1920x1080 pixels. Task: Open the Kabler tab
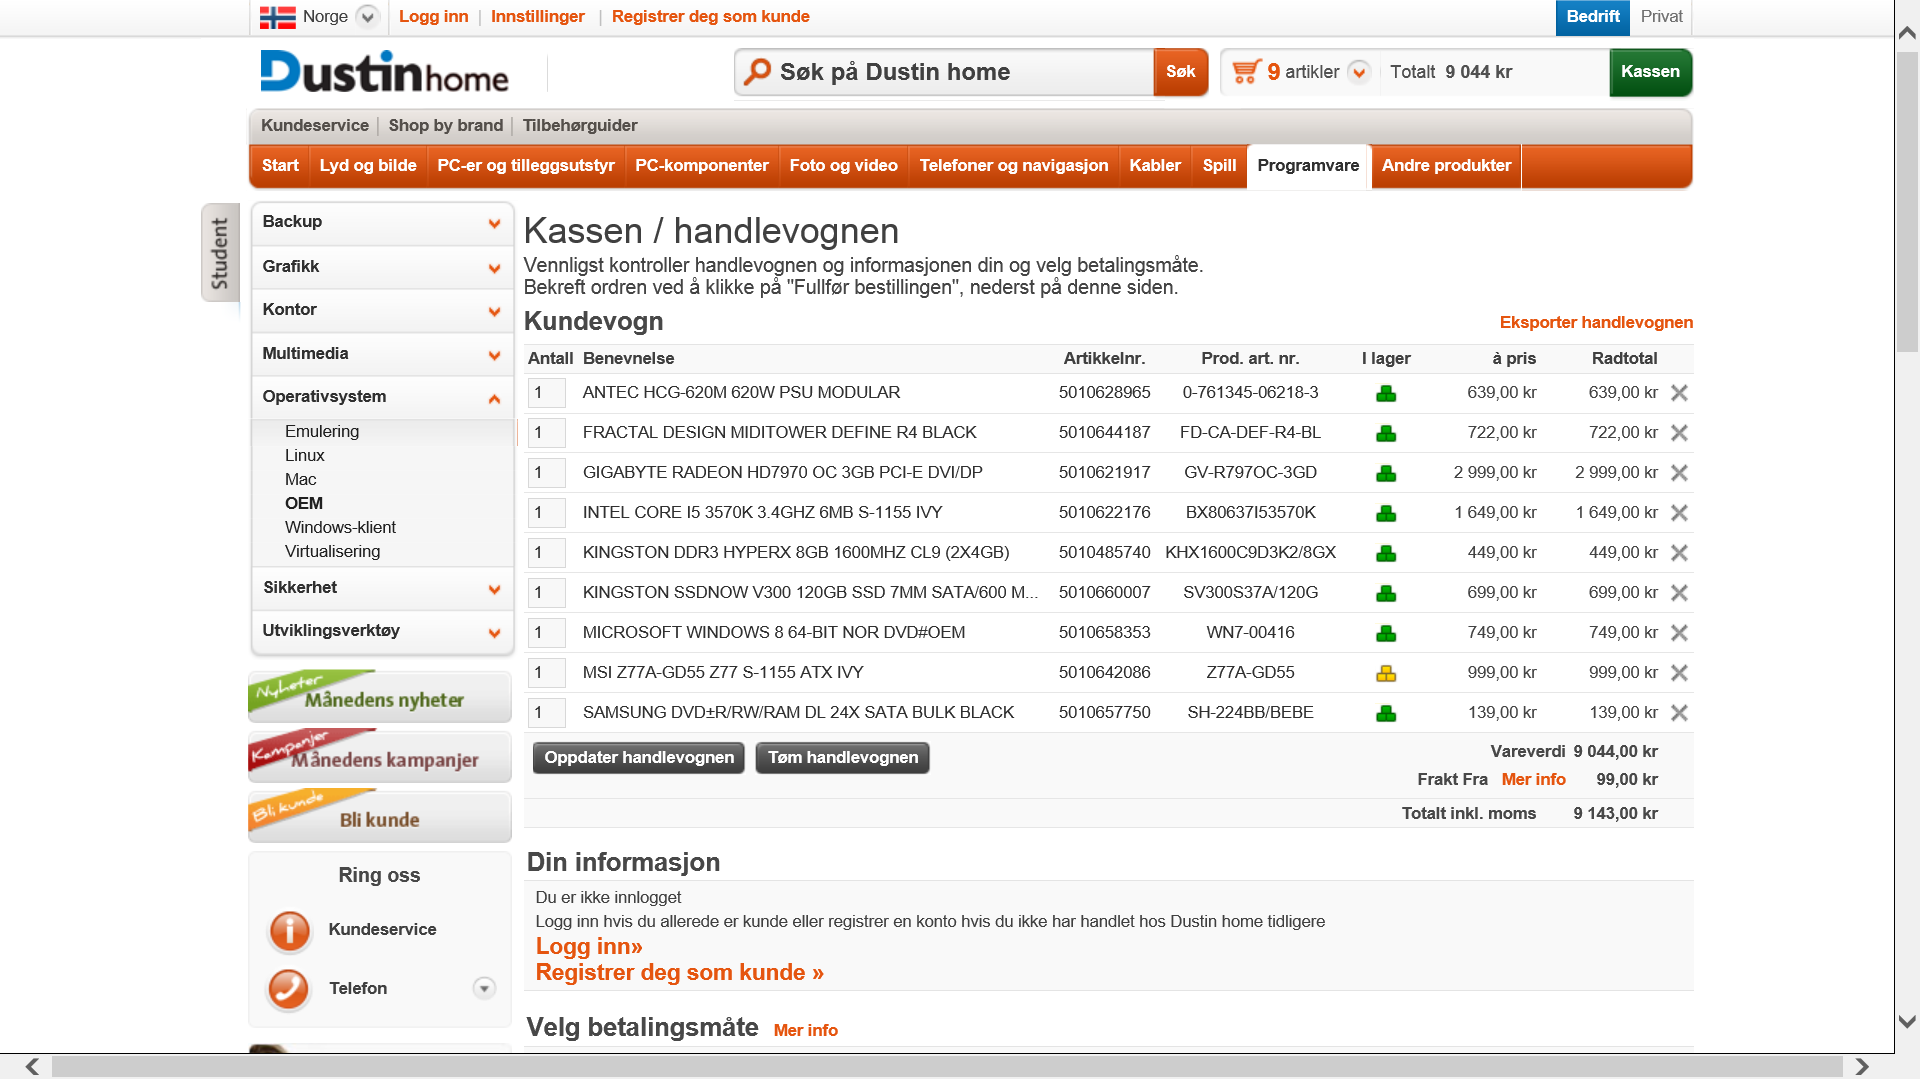click(x=1155, y=166)
